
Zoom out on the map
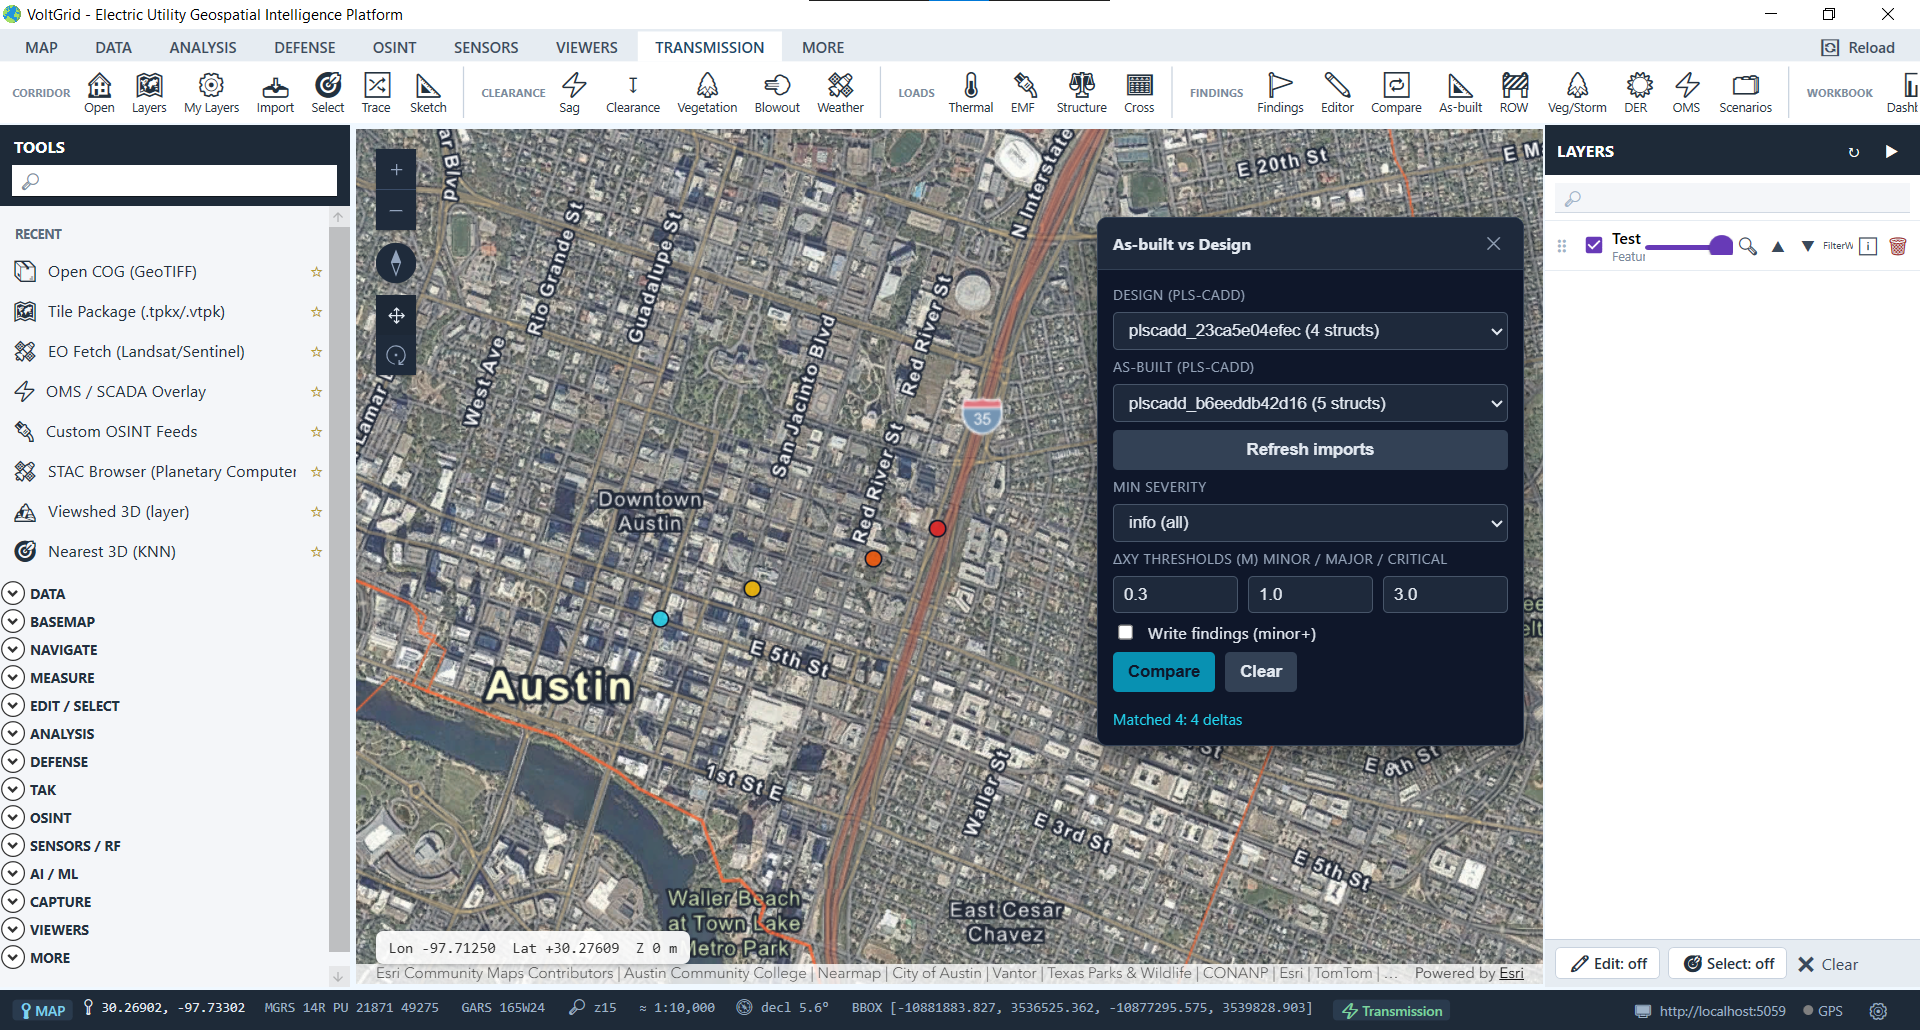click(396, 211)
